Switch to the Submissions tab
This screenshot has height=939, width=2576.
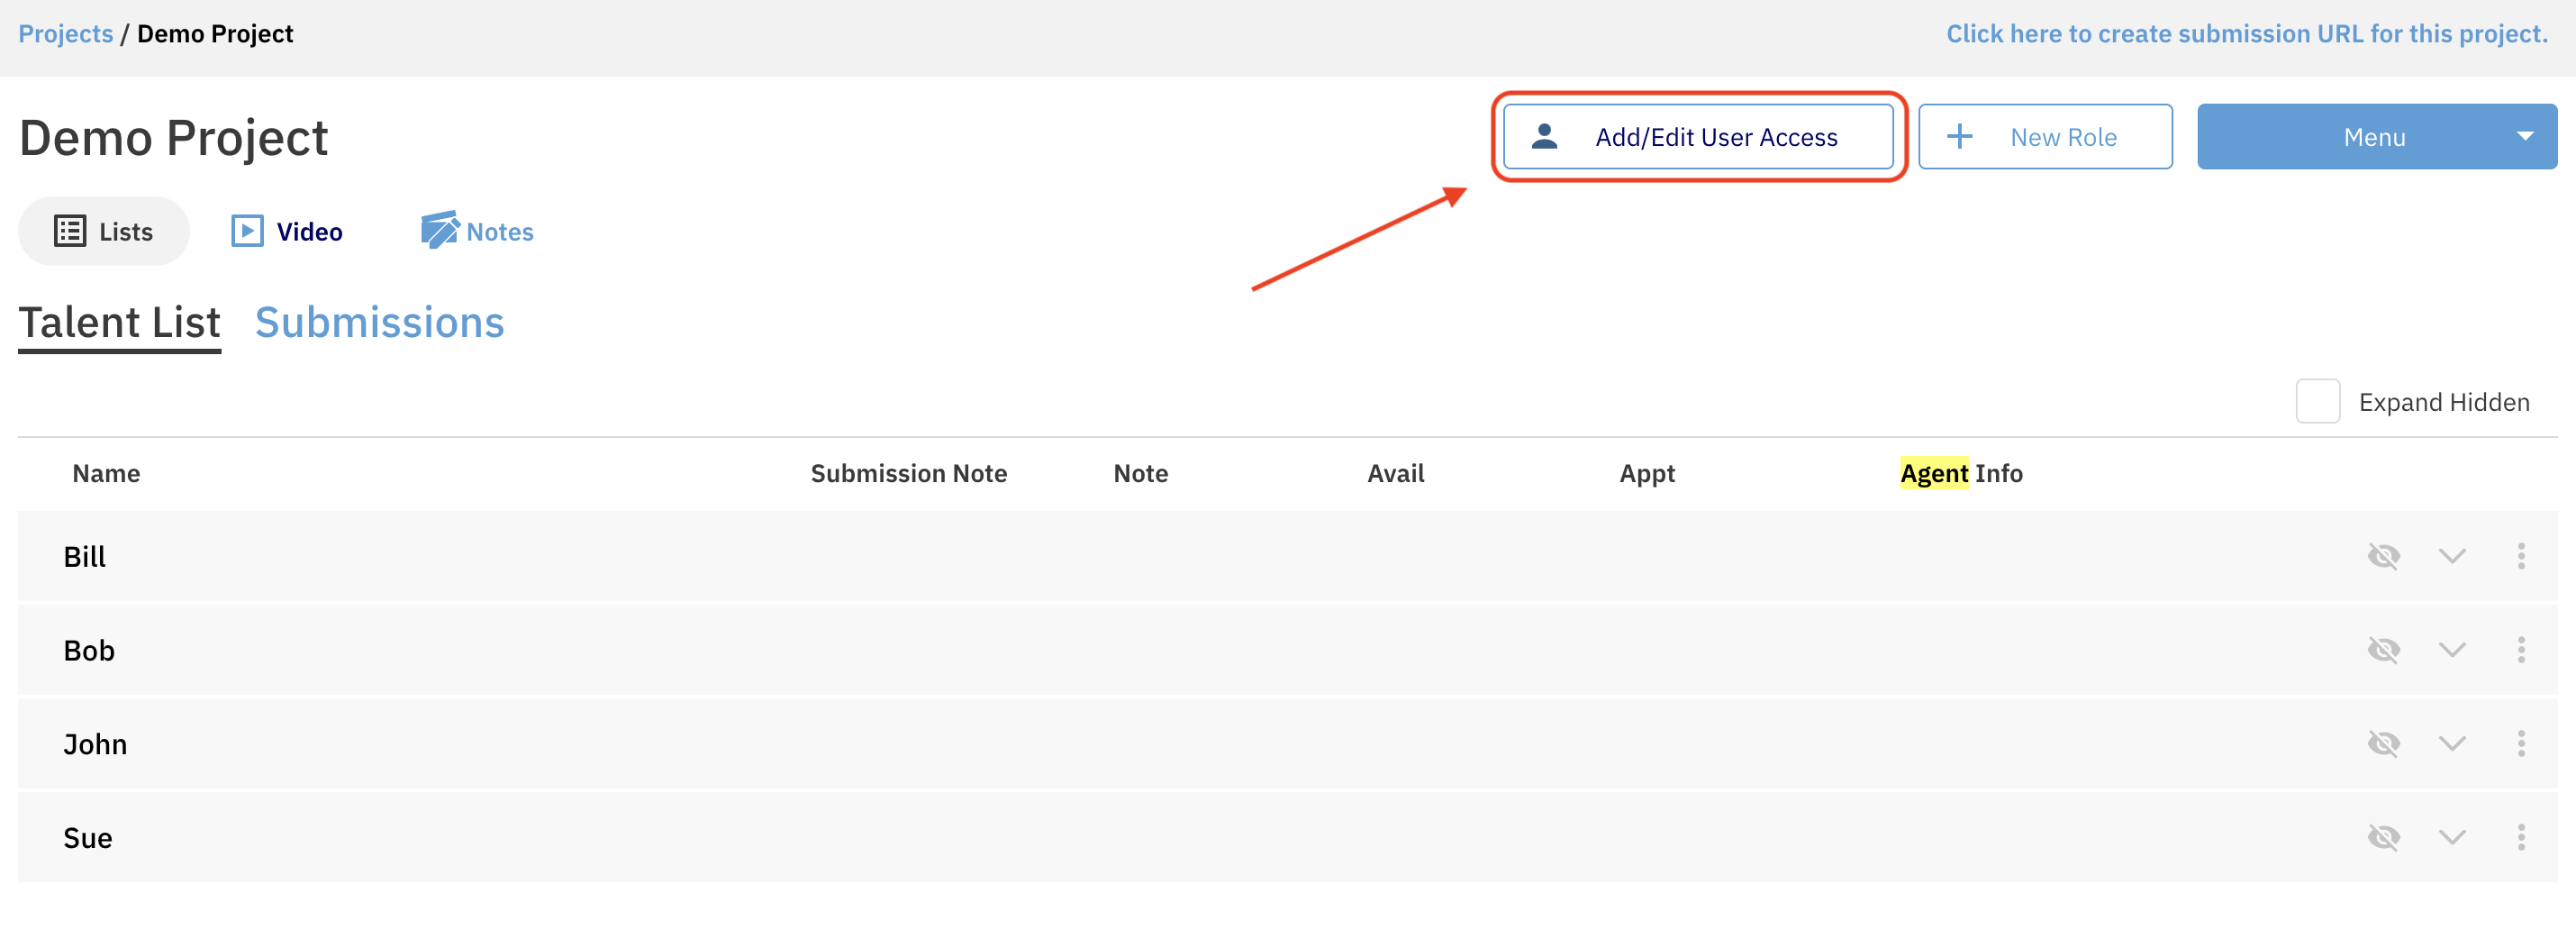click(379, 323)
